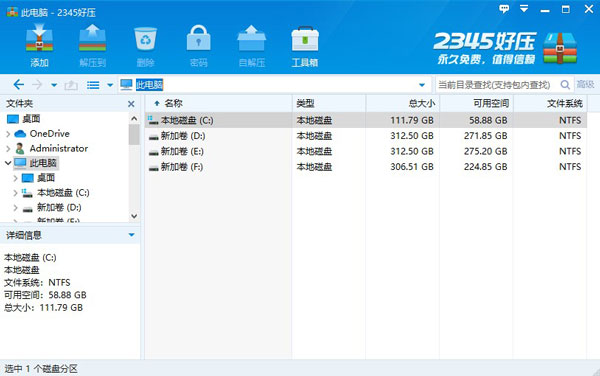Click the 高级 (Advanced) search link
This screenshot has height=376, width=600.
coord(585,84)
